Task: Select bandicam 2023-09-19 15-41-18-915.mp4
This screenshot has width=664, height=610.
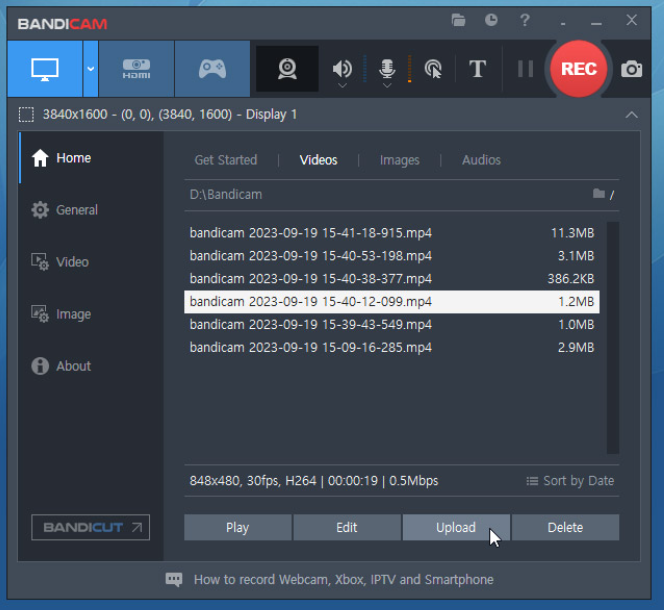Action: [x=392, y=233]
